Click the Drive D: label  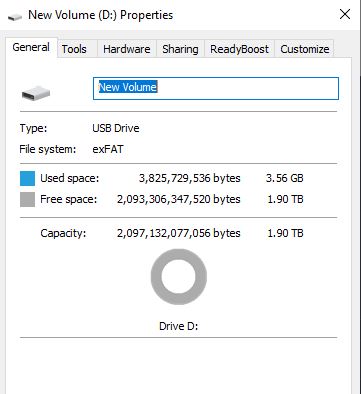(179, 326)
